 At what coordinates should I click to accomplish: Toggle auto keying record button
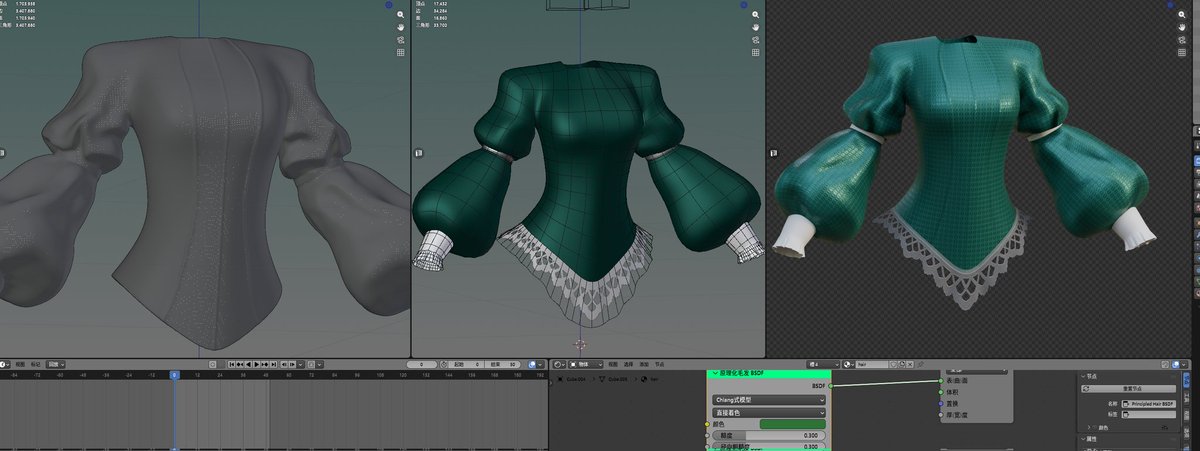pyautogui.click(x=212, y=364)
